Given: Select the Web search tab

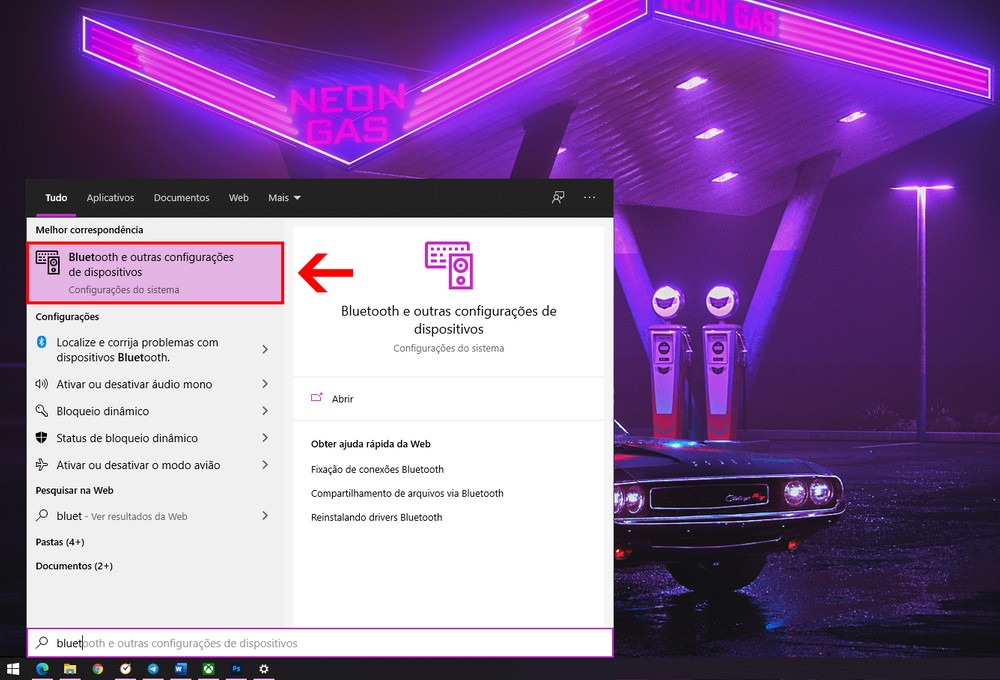Looking at the screenshot, I should (238, 198).
